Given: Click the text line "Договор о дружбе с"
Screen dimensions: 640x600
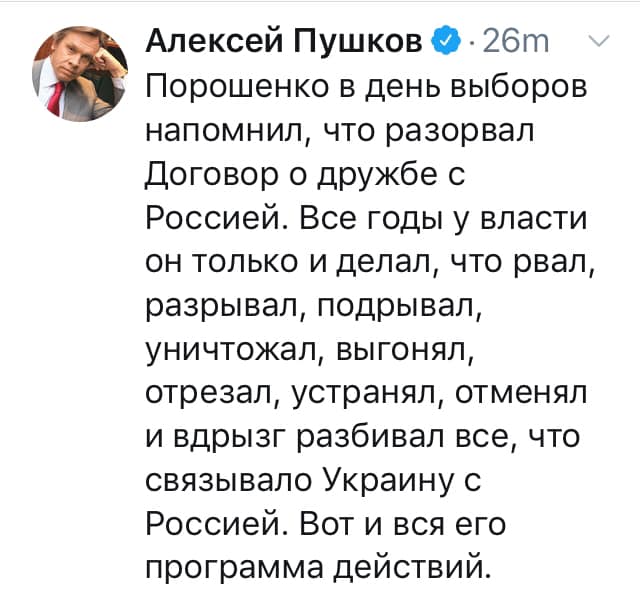Looking at the screenshot, I should [x=305, y=176].
